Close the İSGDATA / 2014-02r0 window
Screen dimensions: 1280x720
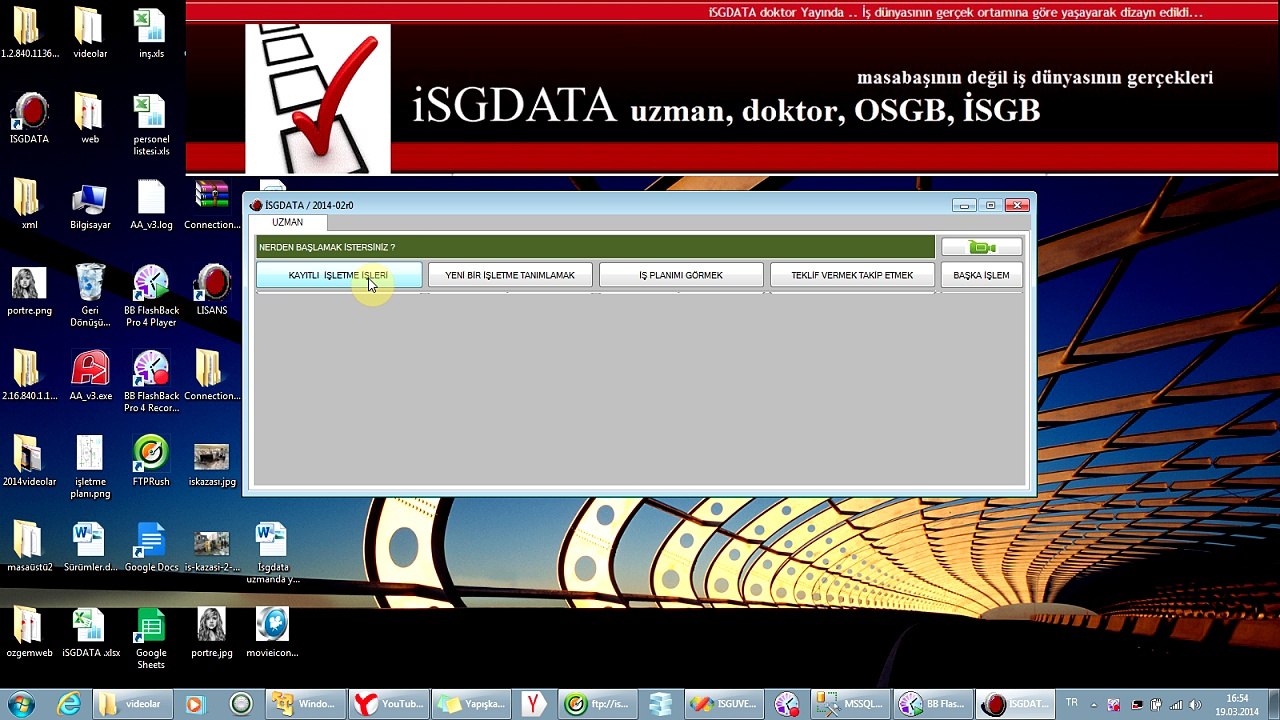[1017, 205]
